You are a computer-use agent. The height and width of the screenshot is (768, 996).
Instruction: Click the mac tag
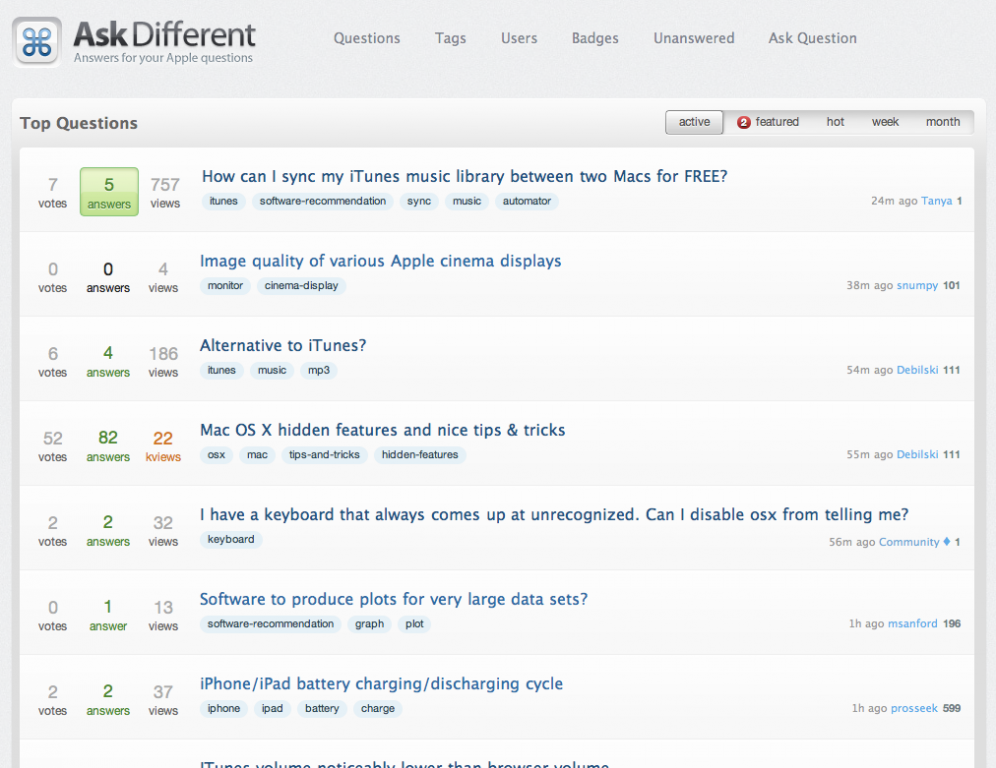[257, 455]
